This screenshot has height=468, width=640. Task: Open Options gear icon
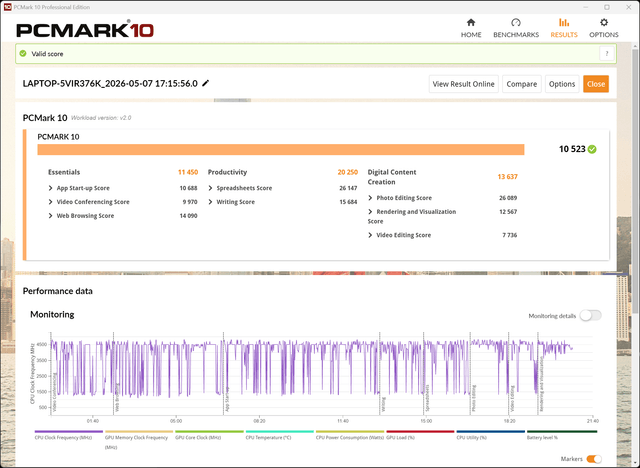coord(604,22)
